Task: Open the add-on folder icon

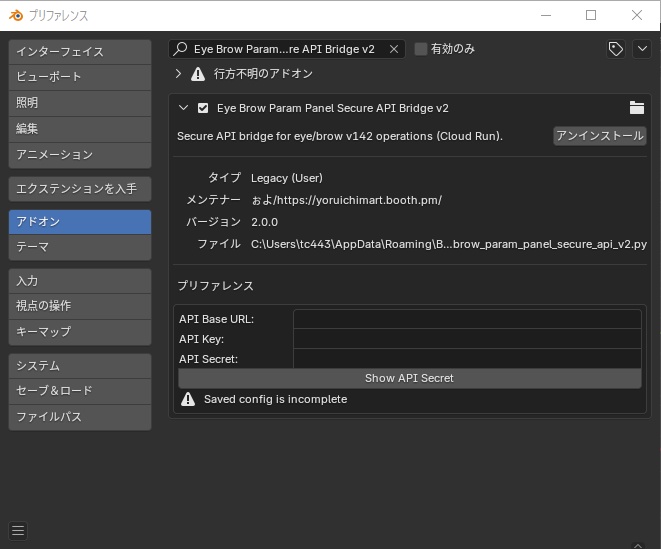Action: (637, 108)
